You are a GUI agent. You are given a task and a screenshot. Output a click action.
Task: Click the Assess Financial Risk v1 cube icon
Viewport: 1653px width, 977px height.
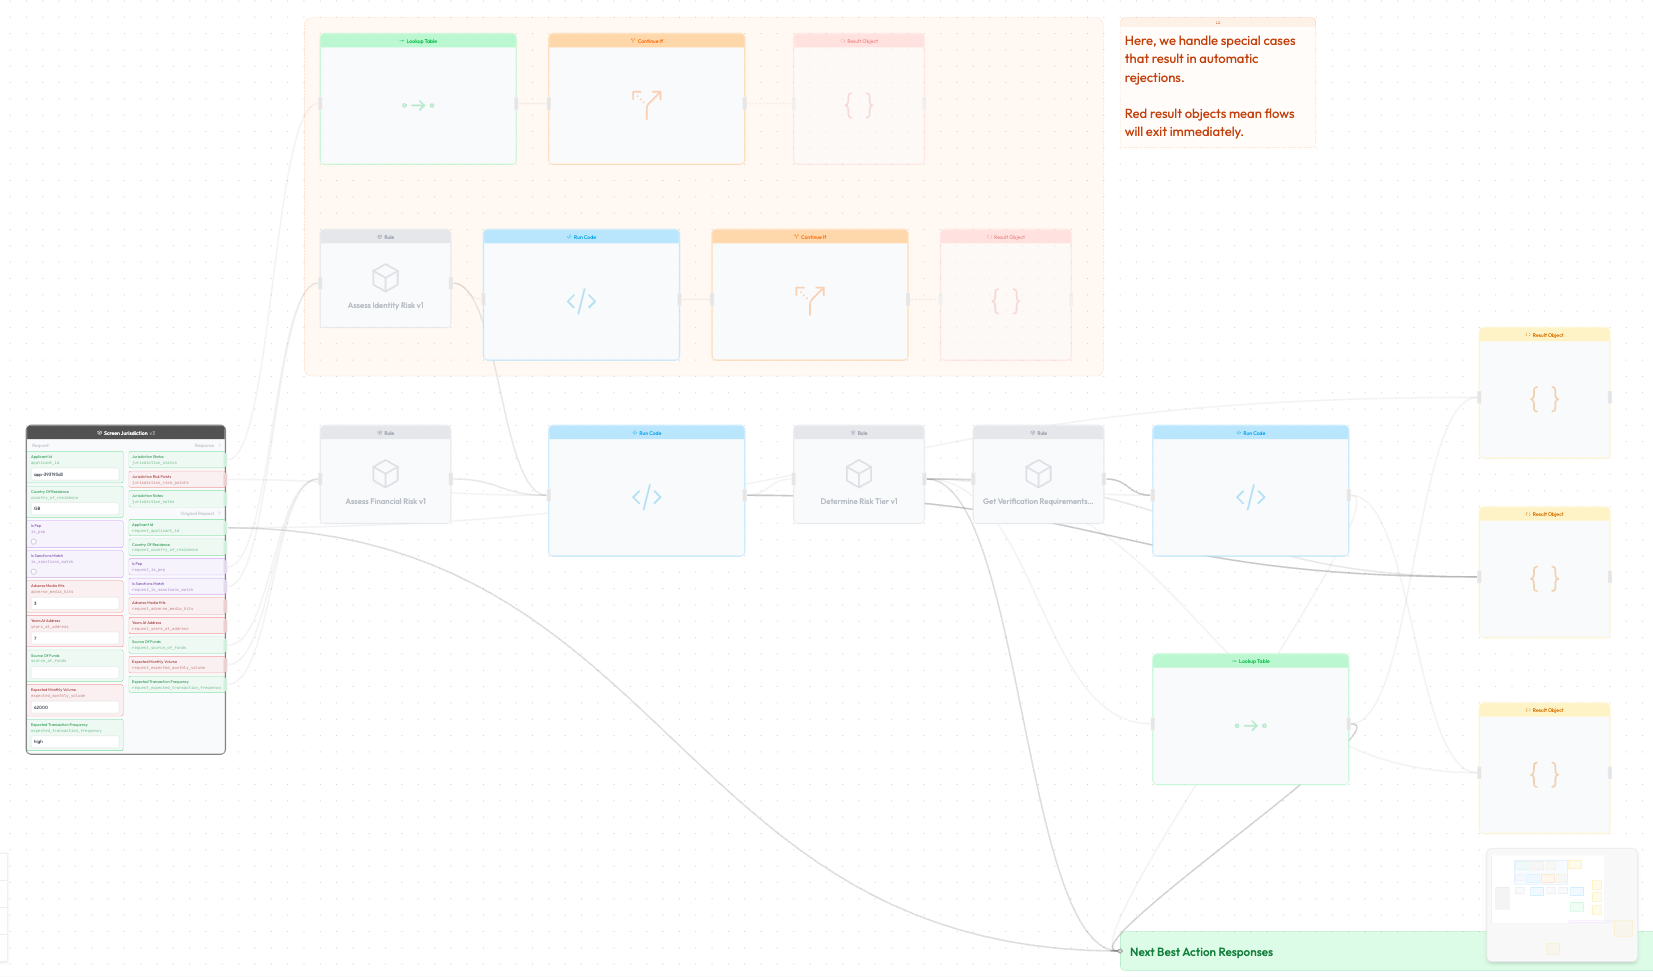[385, 473]
